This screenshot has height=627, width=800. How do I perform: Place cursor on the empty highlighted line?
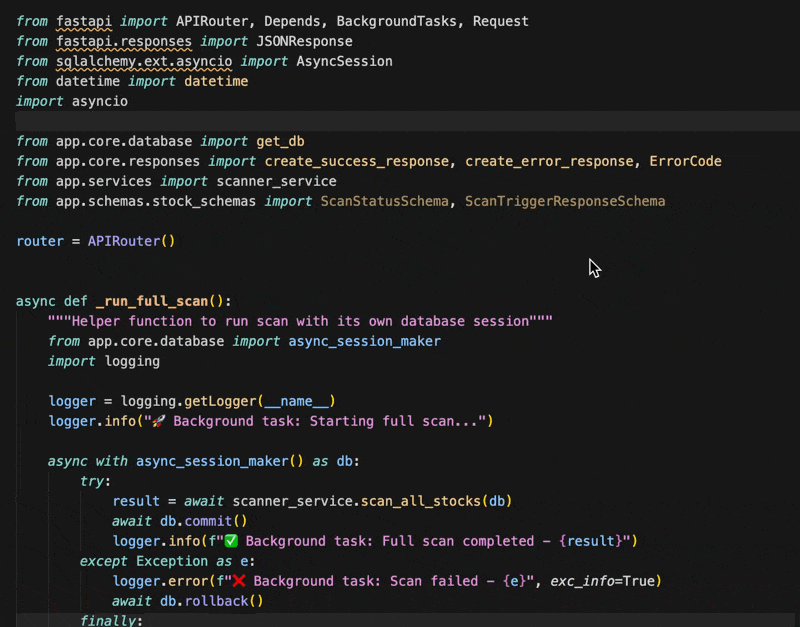[x=400, y=121]
